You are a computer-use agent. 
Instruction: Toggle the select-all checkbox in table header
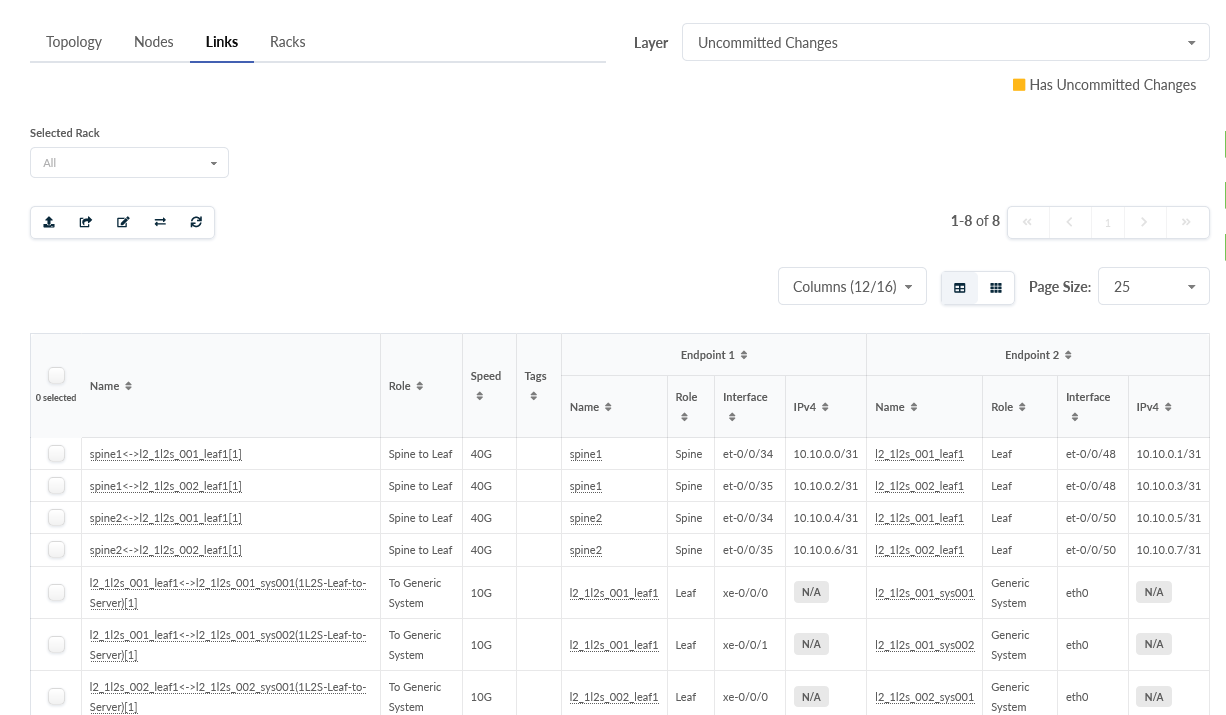(56, 375)
